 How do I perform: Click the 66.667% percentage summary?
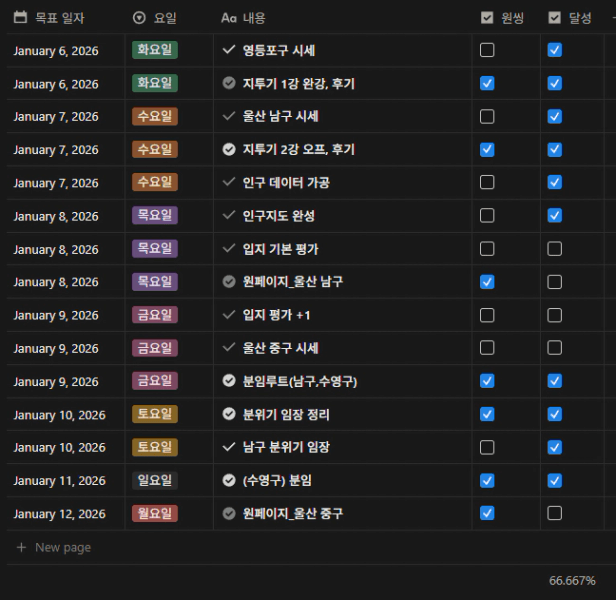(572, 581)
